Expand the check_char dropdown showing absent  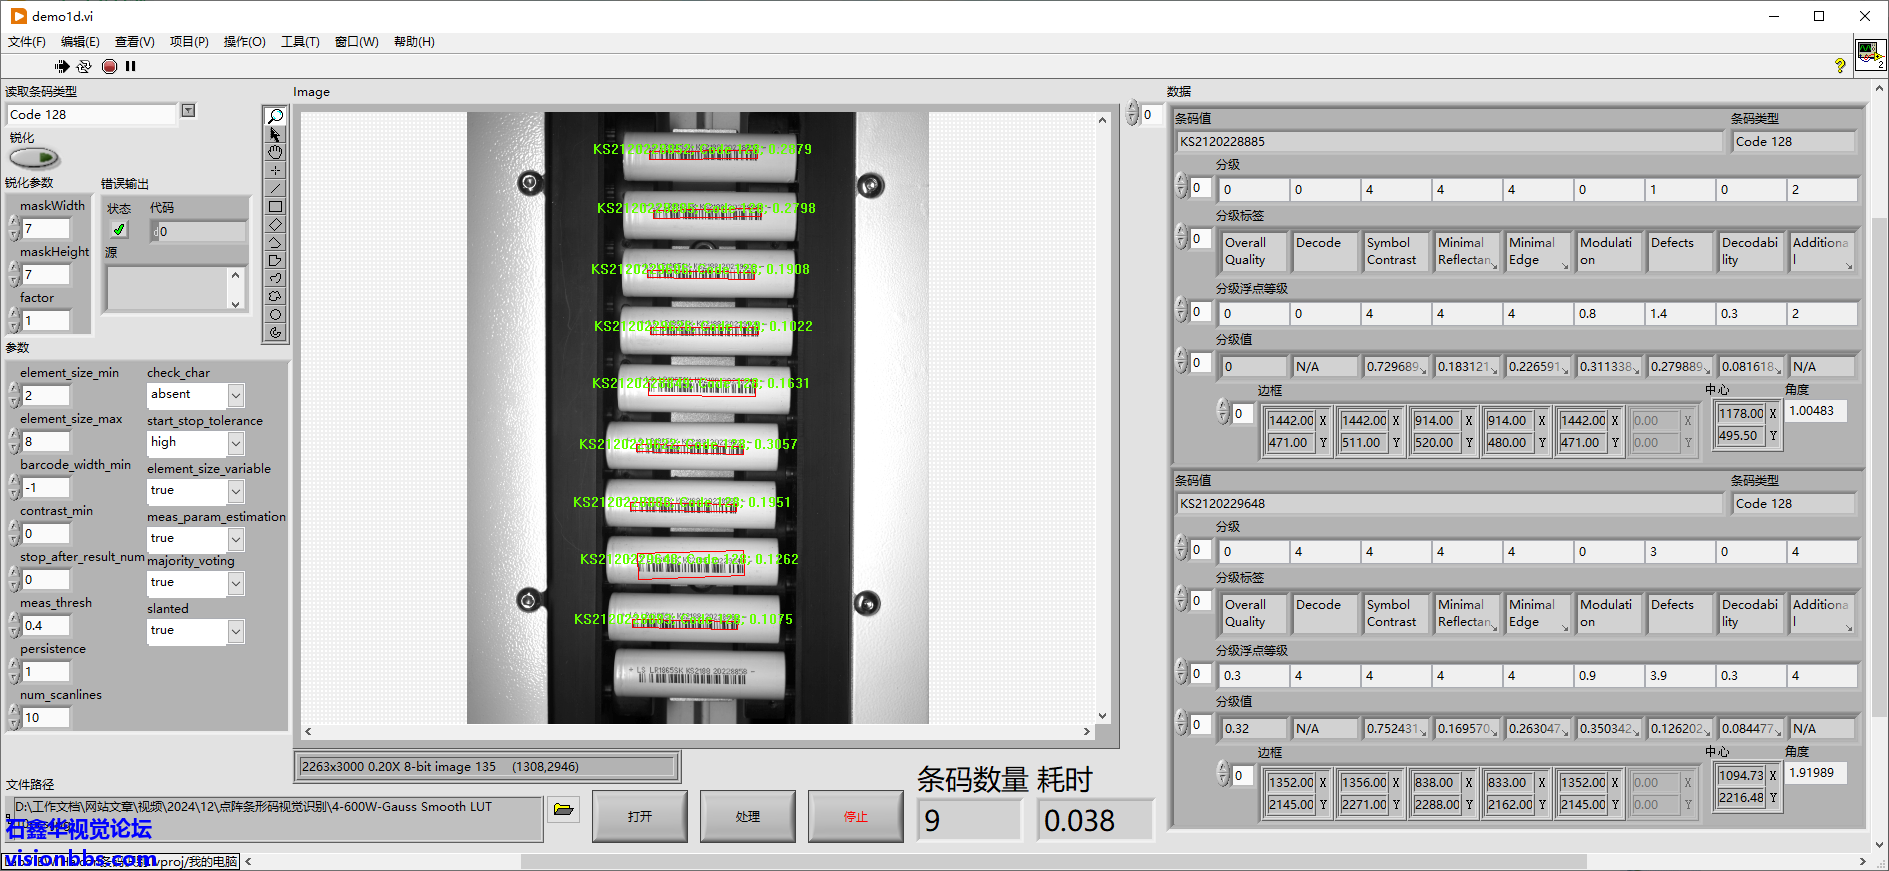coord(236,396)
